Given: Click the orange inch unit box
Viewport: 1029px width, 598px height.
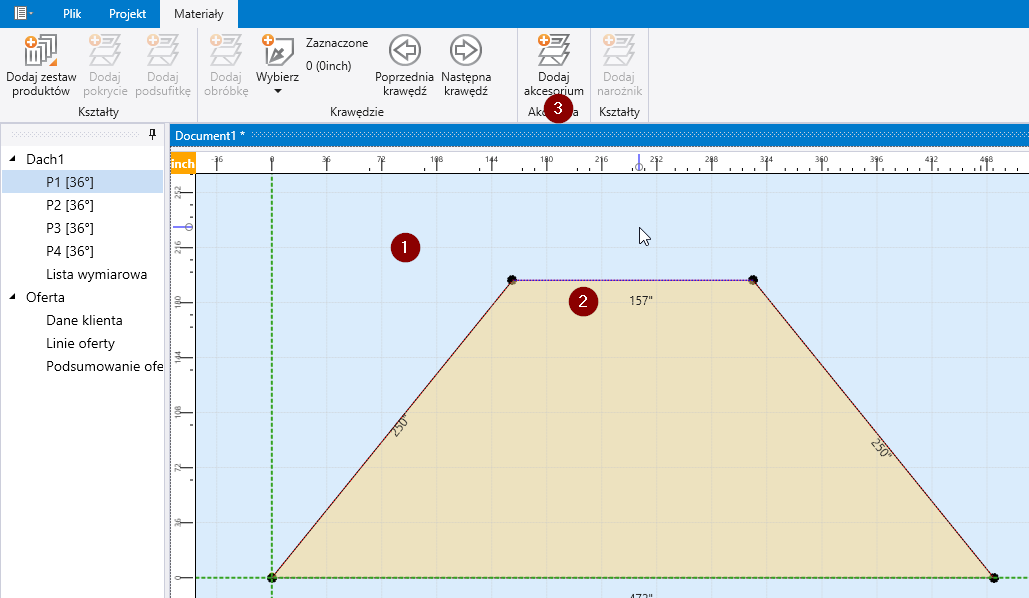Looking at the screenshot, I should pyautogui.click(x=183, y=163).
